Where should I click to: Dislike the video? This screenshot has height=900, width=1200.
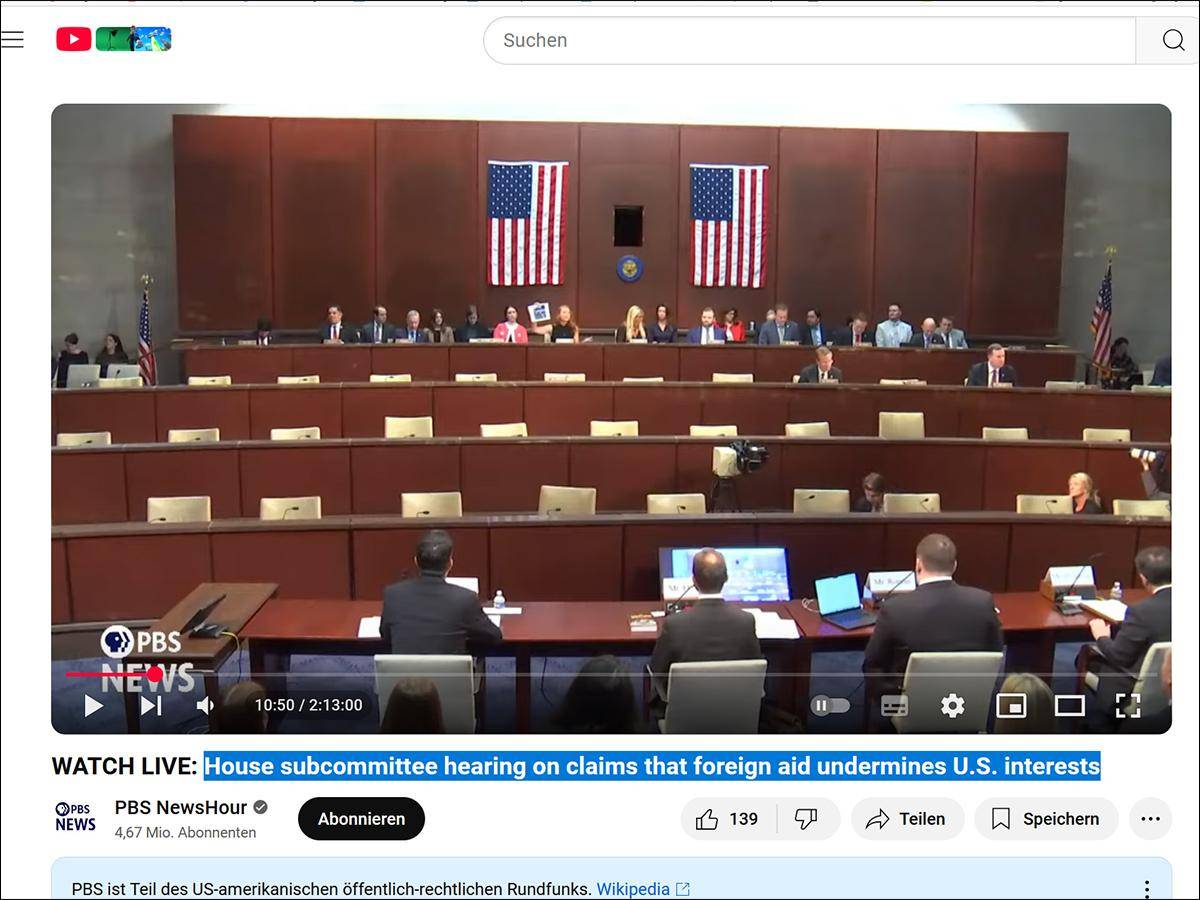806,819
